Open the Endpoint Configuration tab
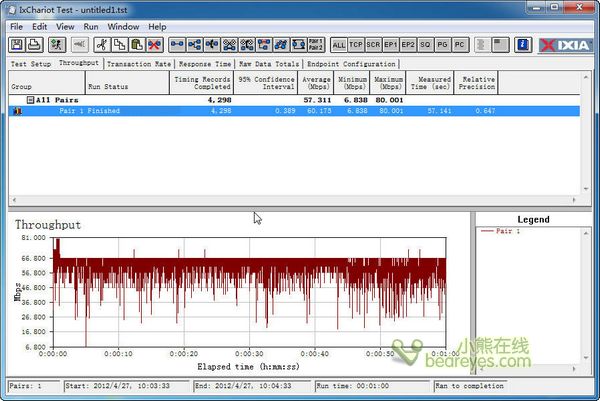This screenshot has height=401, width=600. click(351, 64)
